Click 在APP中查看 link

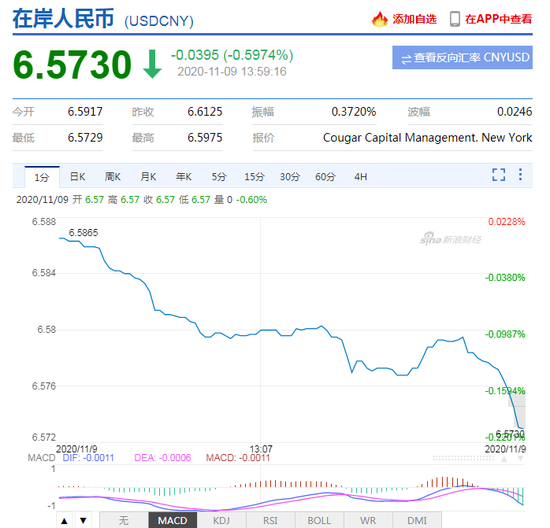[498, 19]
